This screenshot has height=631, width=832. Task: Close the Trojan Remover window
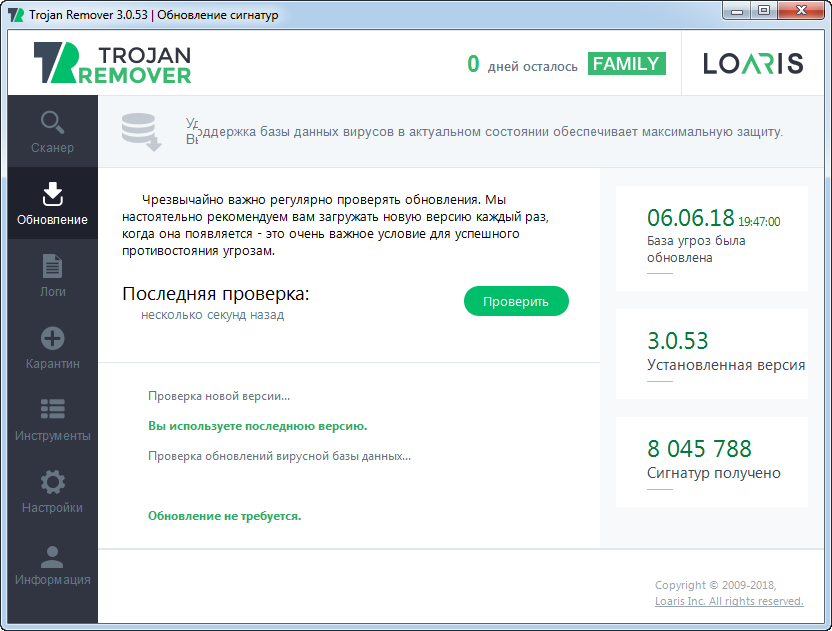click(x=802, y=11)
